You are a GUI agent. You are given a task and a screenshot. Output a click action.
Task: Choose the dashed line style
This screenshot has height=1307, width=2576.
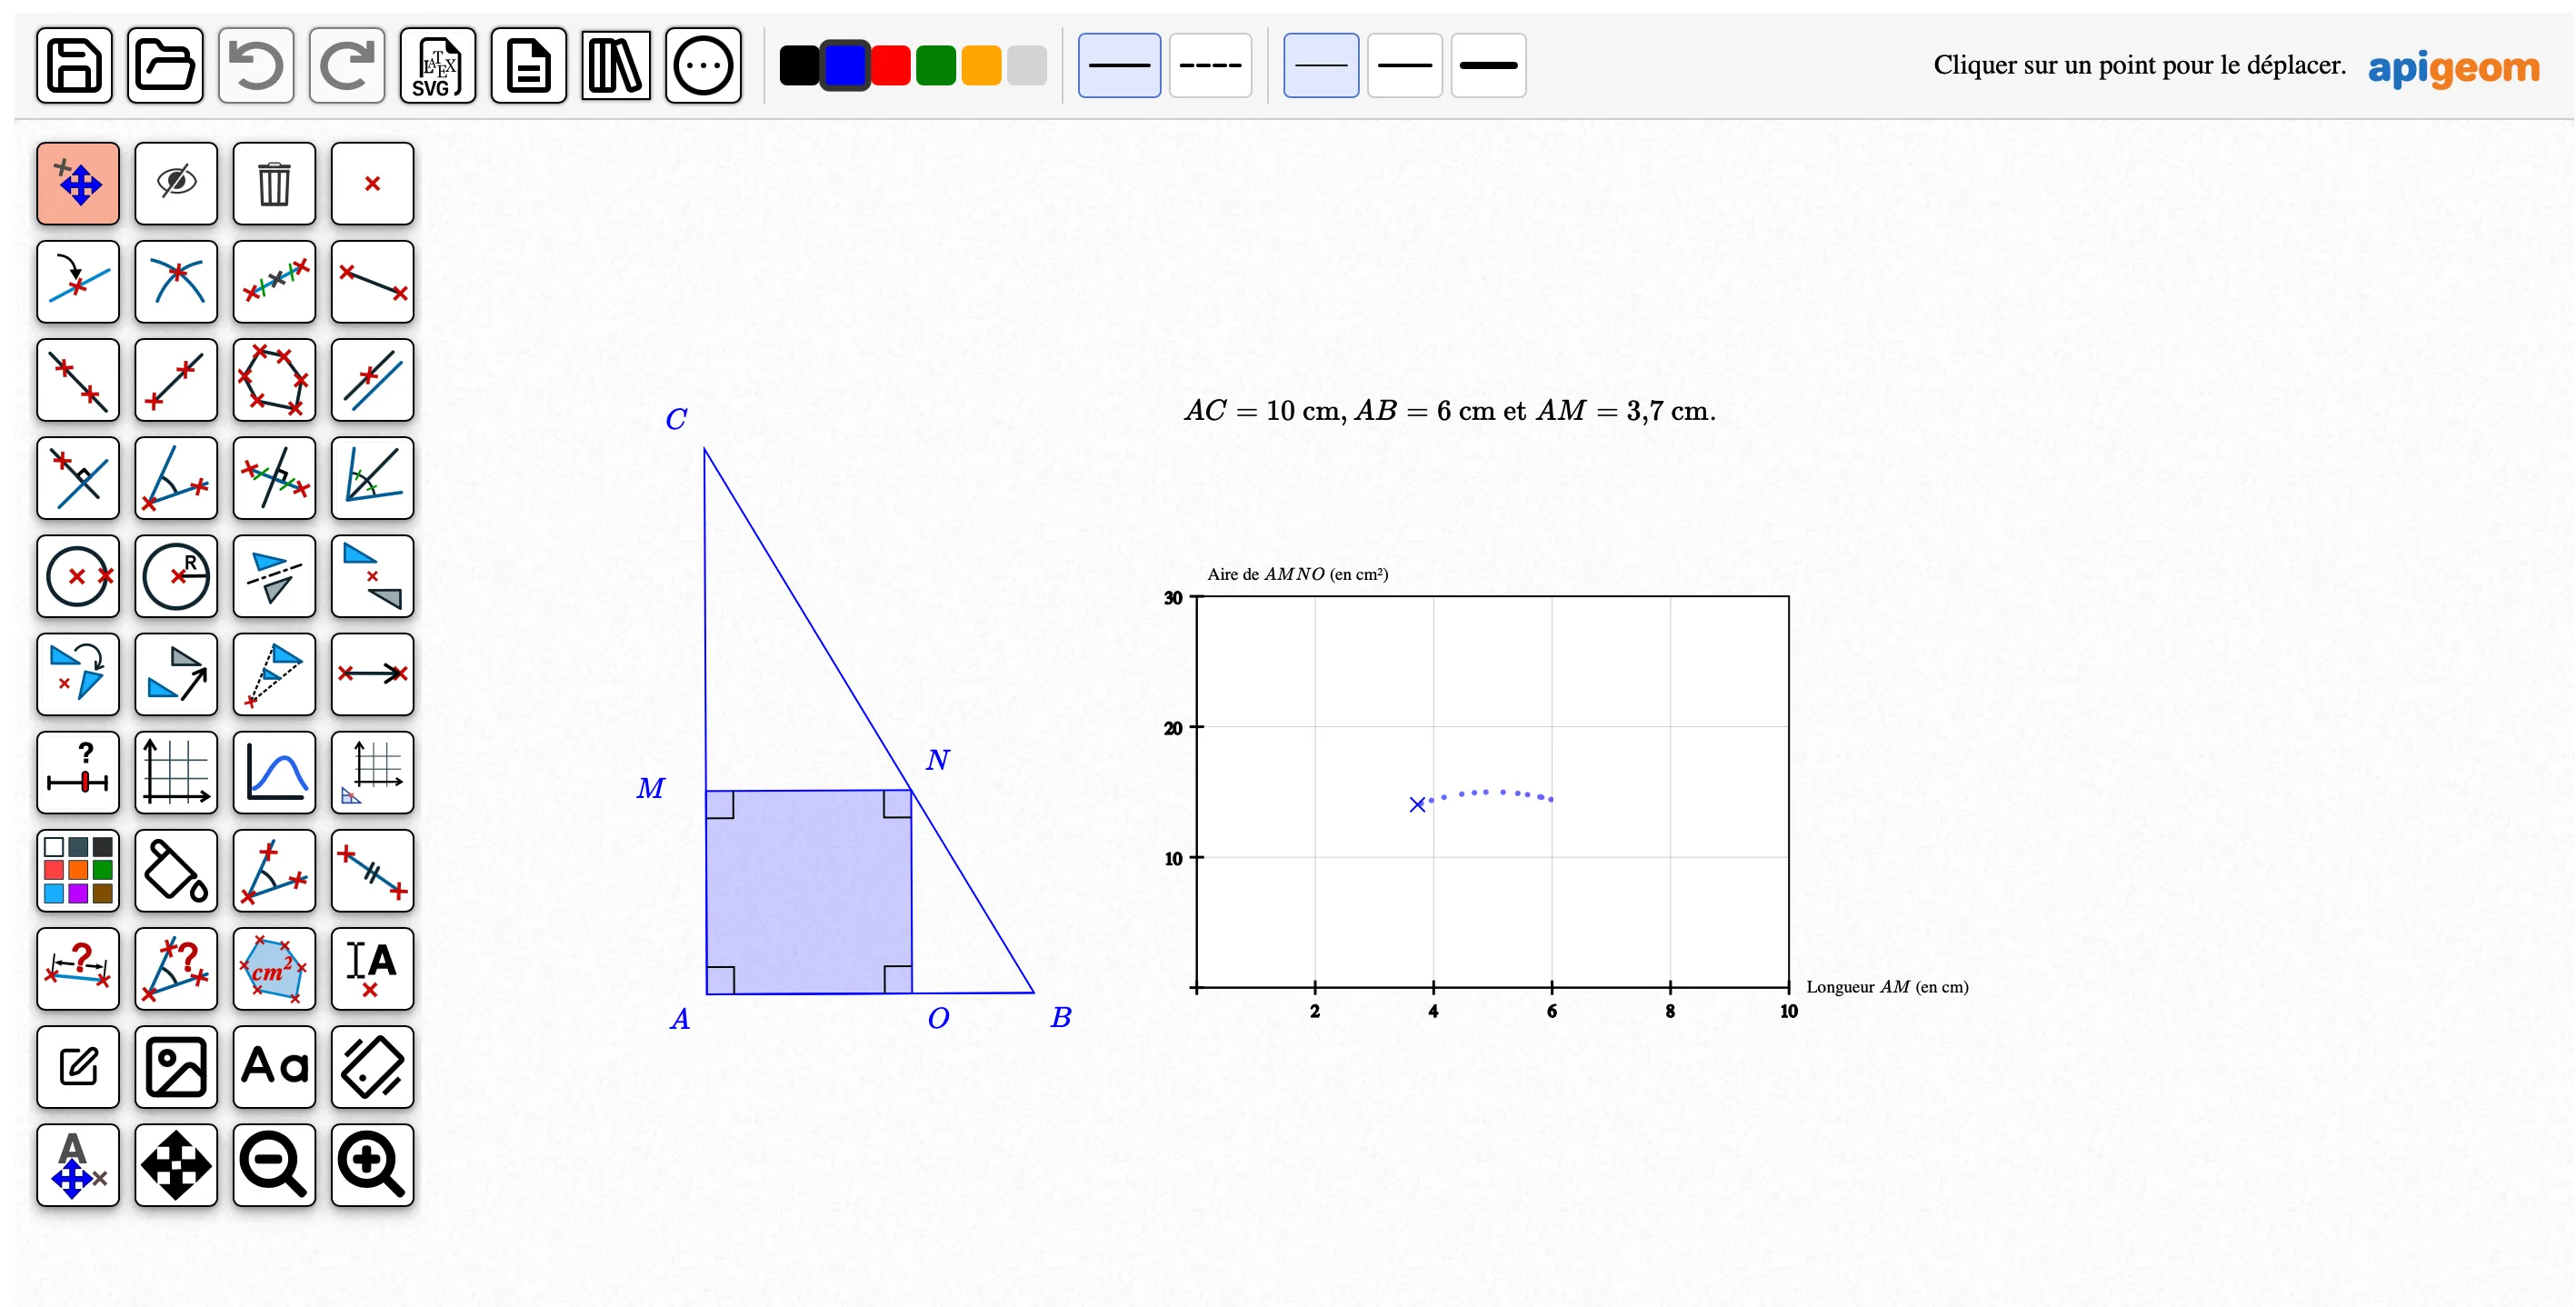tap(1210, 66)
